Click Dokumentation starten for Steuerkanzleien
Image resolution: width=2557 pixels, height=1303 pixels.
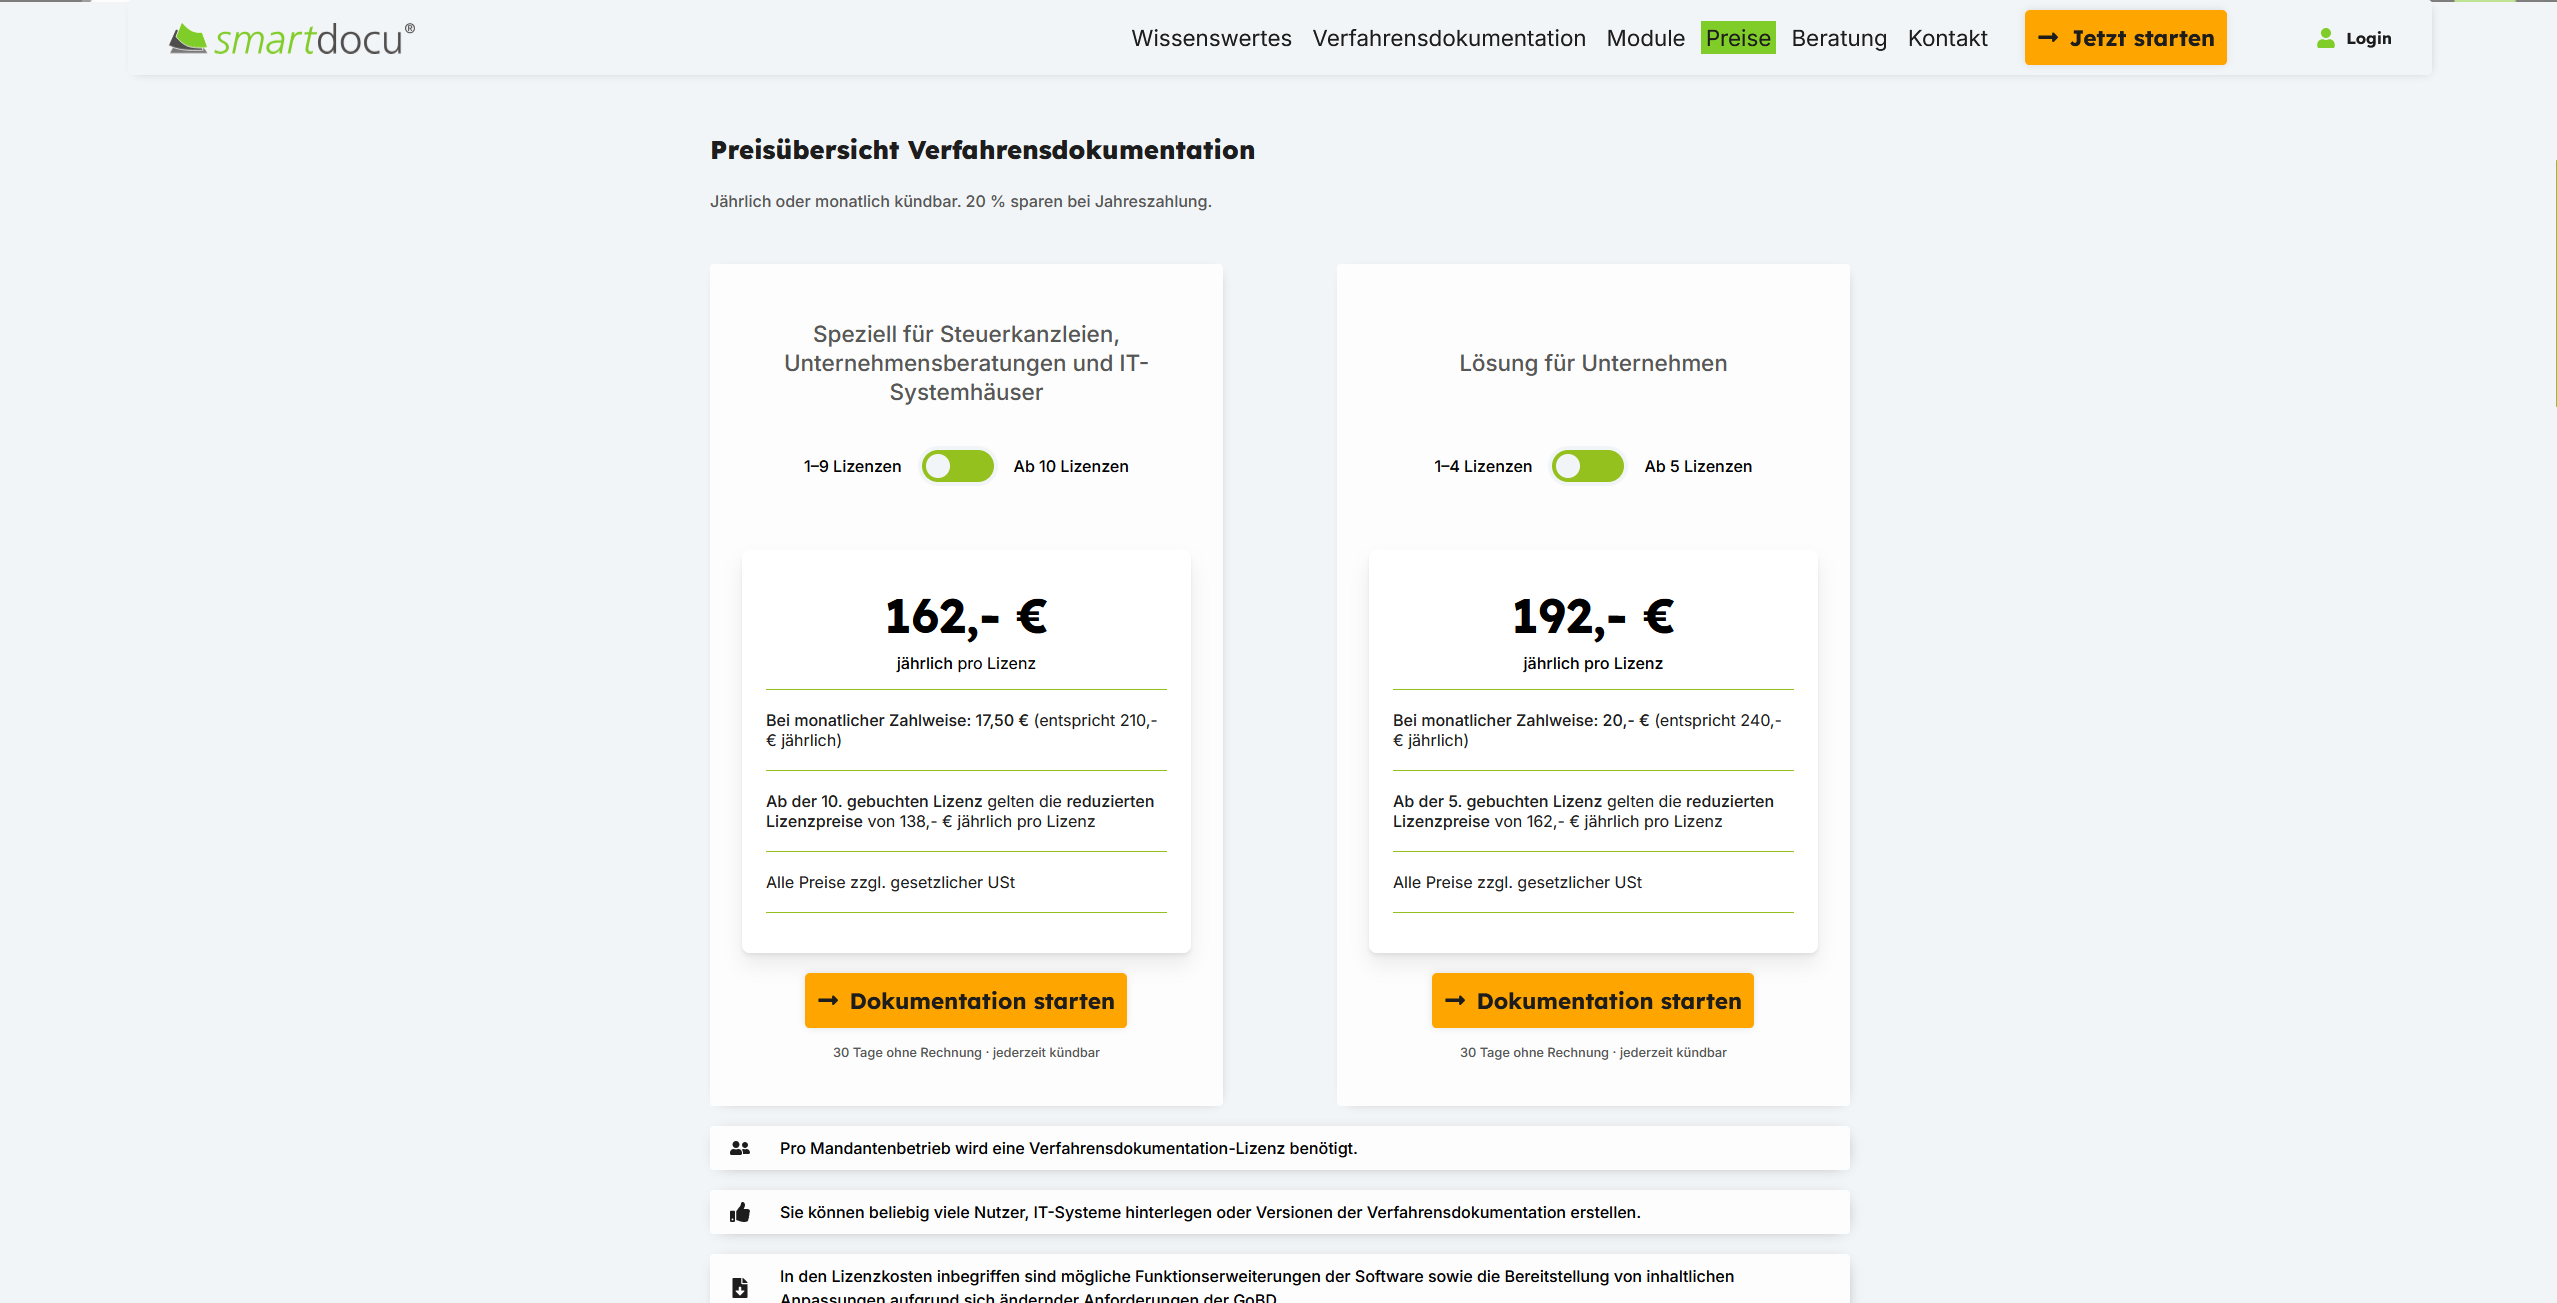pyautogui.click(x=965, y=1000)
